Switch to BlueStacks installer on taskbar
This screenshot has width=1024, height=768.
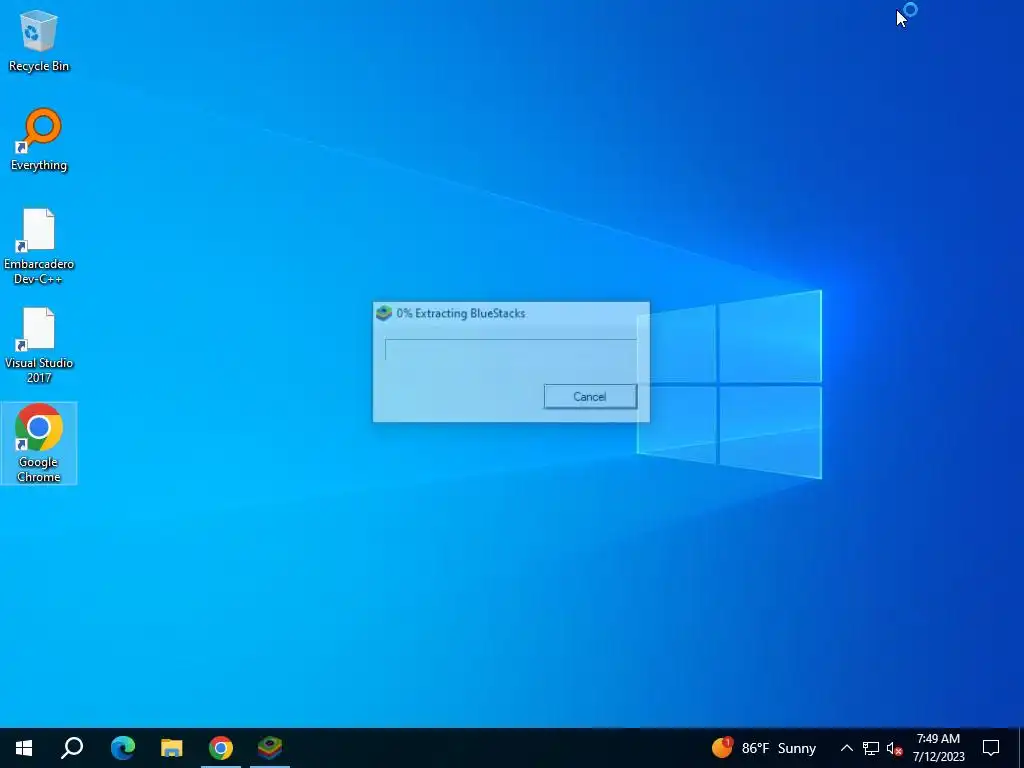coord(270,748)
